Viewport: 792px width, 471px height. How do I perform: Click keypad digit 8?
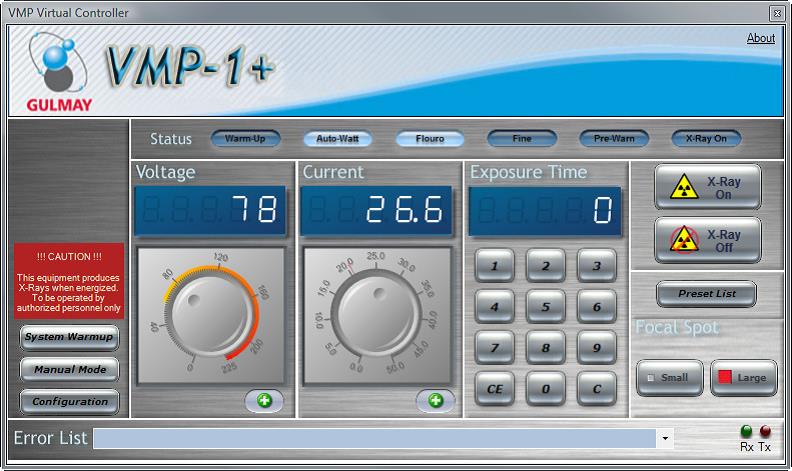click(546, 348)
